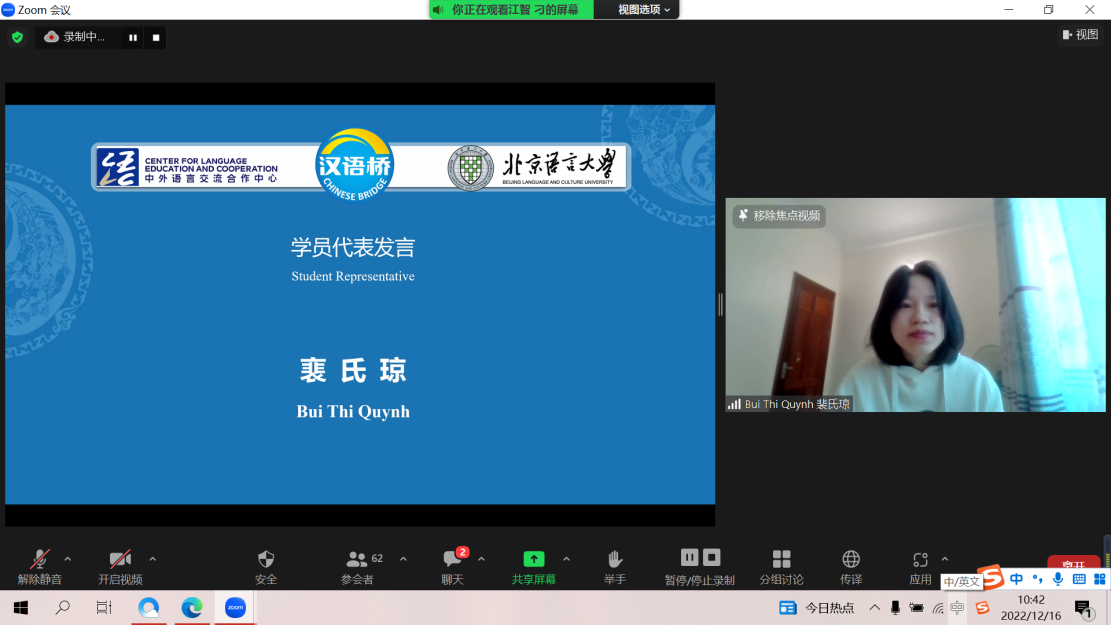Stop recording using top-left stop button

(x=156, y=38)
